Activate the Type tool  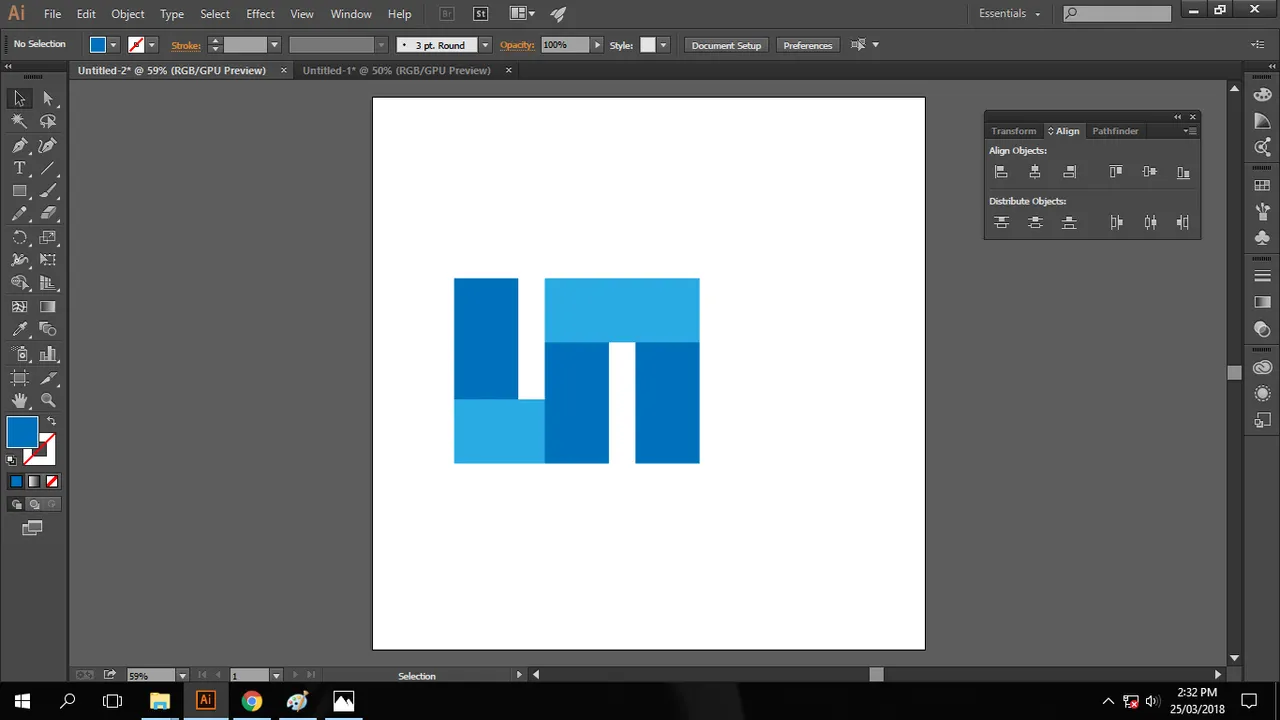[19, 168]
